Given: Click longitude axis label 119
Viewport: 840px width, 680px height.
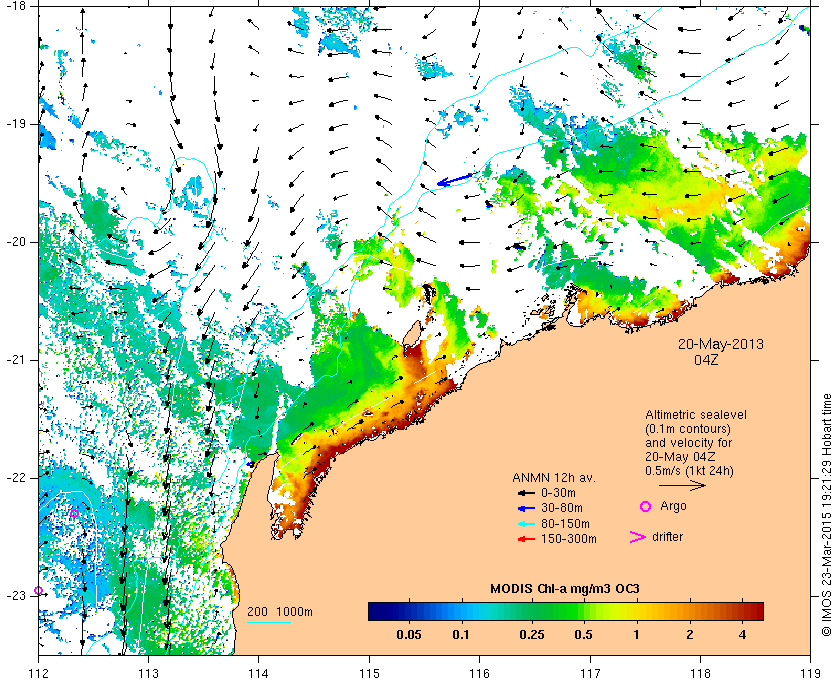Looking at the screenshot, I should click(x=811, y=672).
